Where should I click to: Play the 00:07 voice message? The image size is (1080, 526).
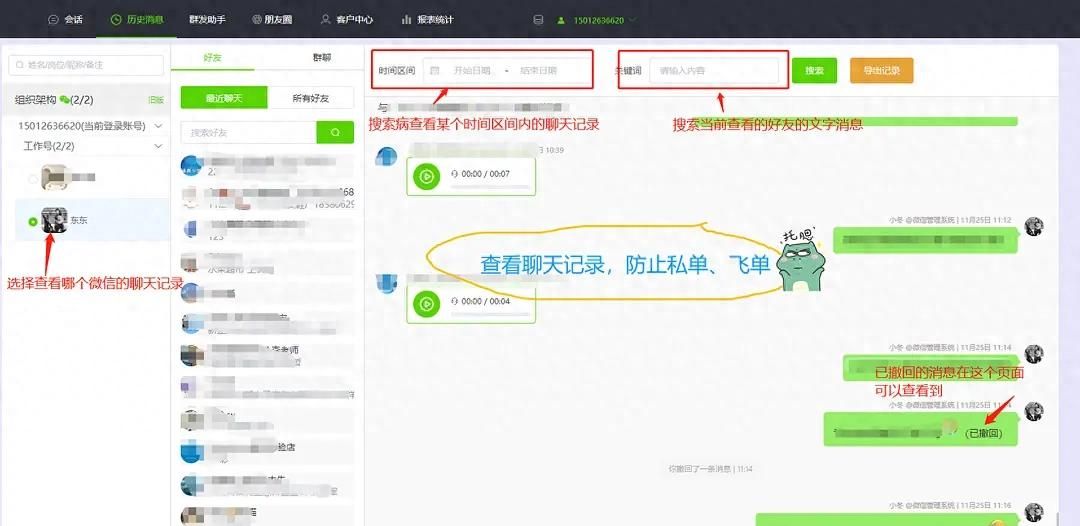coord(426,177)
